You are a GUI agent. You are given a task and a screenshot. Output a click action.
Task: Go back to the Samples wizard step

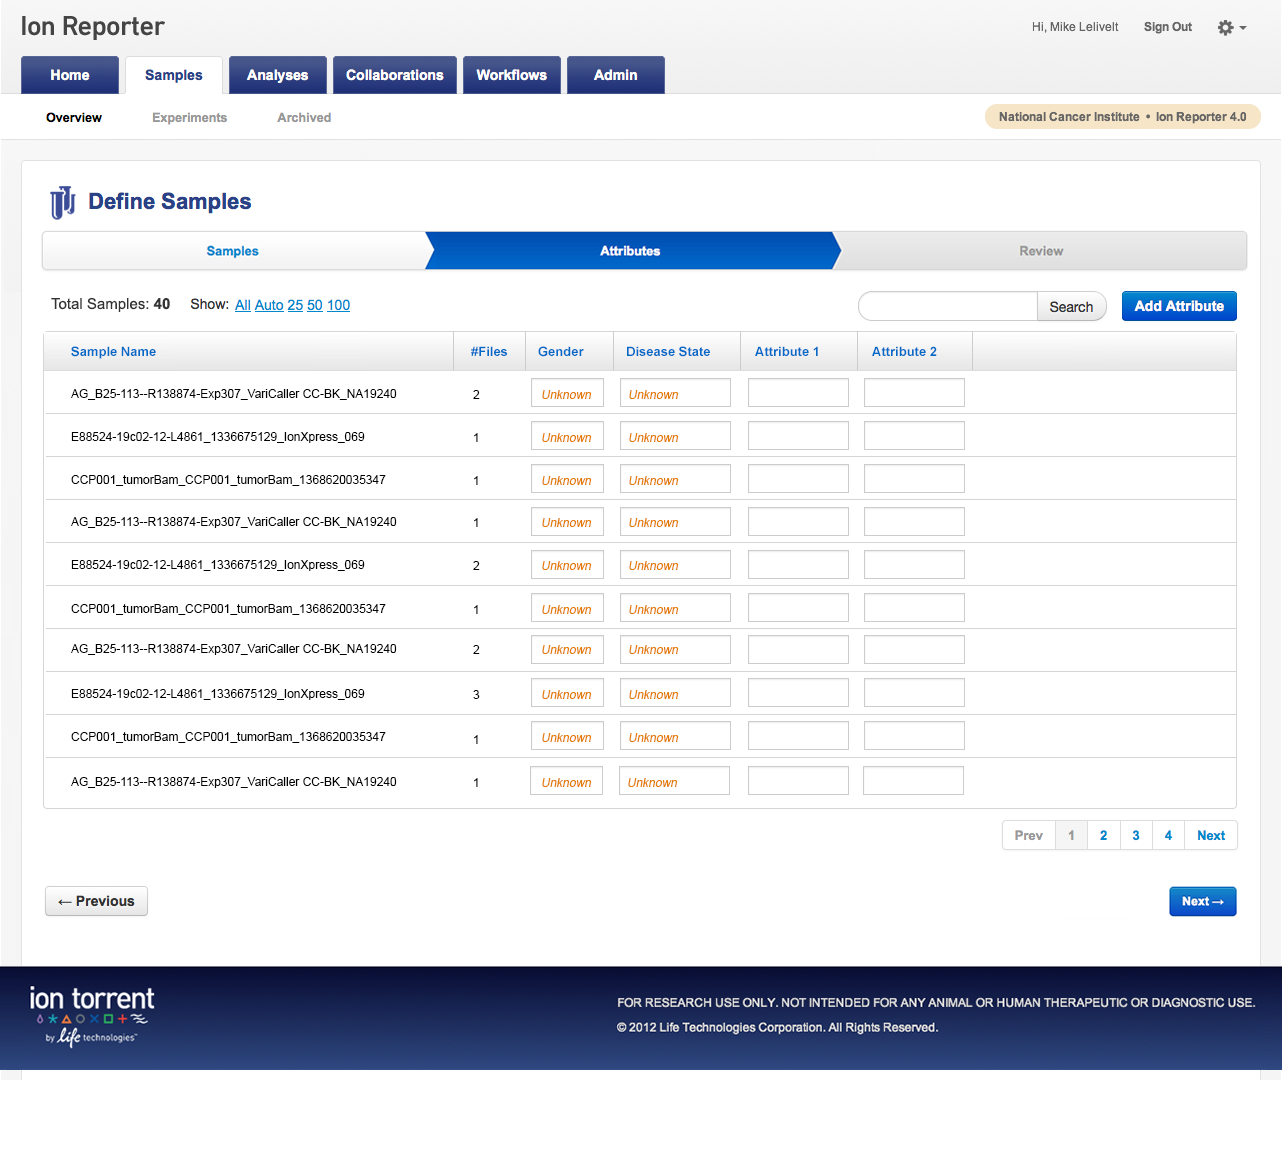point(233,251)
